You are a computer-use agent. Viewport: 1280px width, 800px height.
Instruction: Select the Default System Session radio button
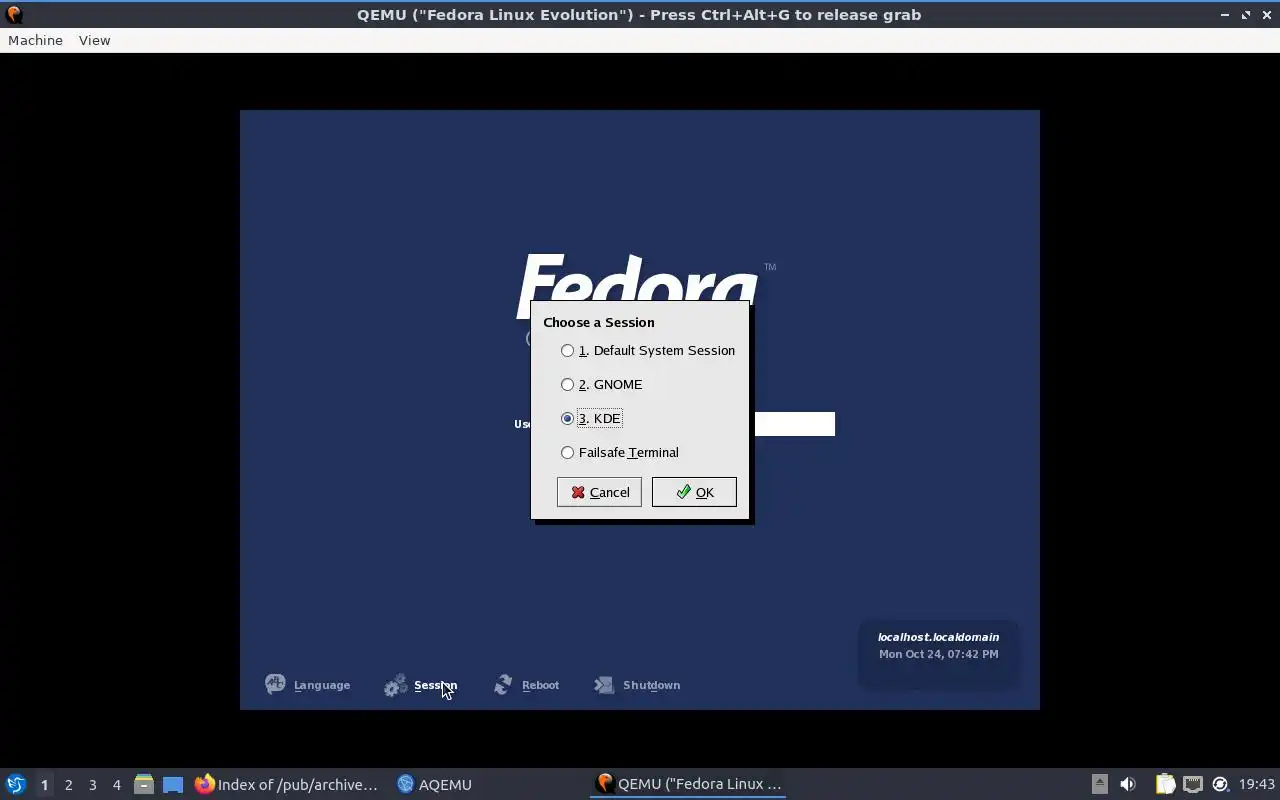pyautogui.click(x=567, y=350)
